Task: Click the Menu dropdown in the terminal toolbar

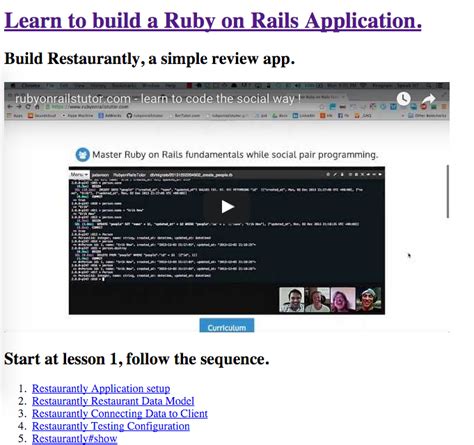Action: pos(79,175)
